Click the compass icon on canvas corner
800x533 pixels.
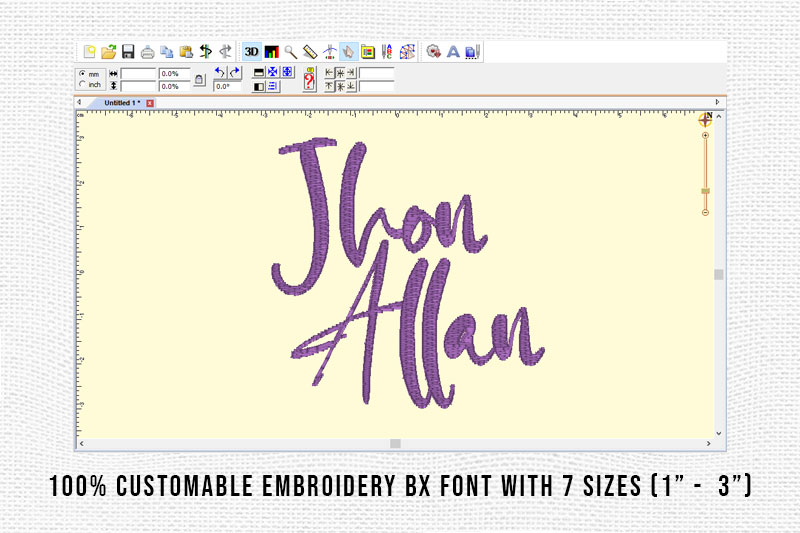pyautogui.click(x=706, y=119)
